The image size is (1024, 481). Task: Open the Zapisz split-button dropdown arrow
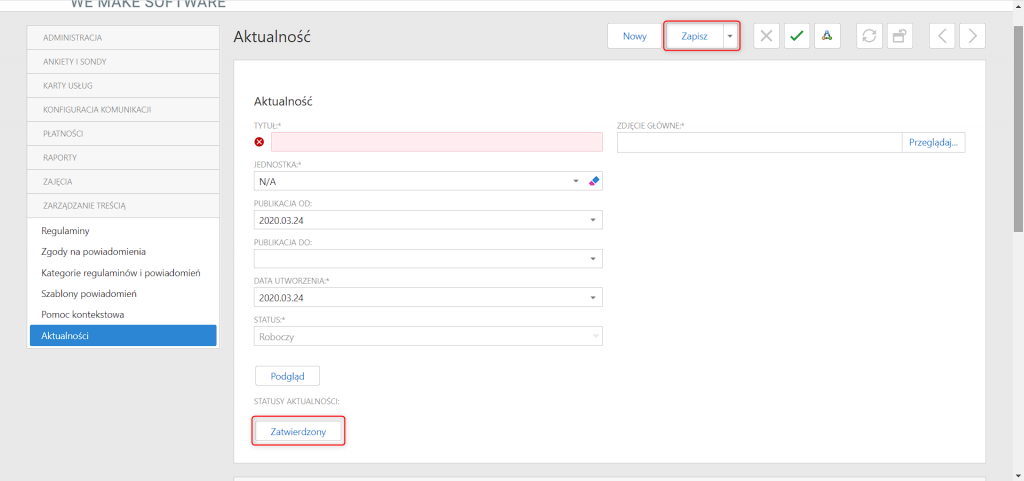(x=730, y=37)
